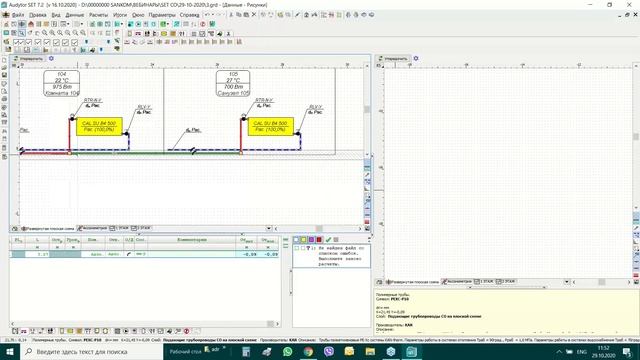Open left pane sheet-tab list dropdown arrow

click(x=269, y=229)
